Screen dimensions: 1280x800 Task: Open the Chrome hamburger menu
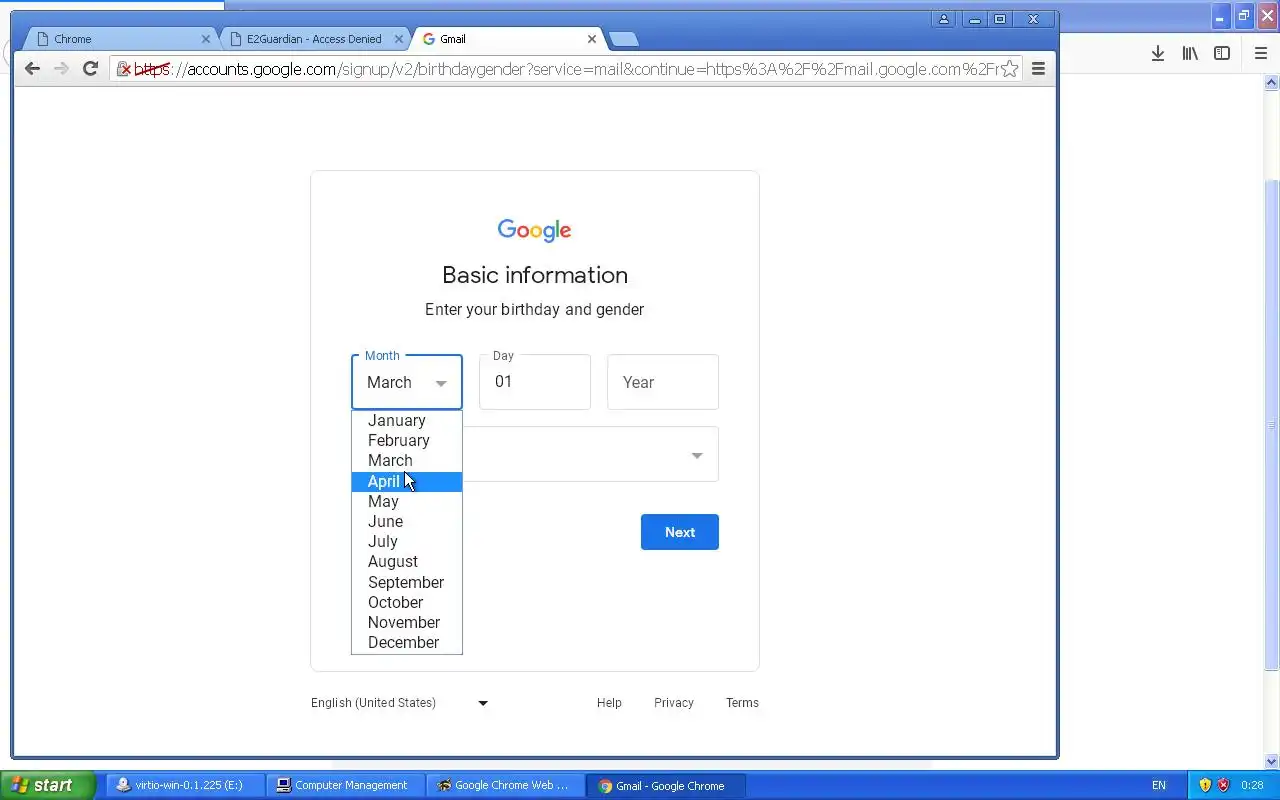1038,69
